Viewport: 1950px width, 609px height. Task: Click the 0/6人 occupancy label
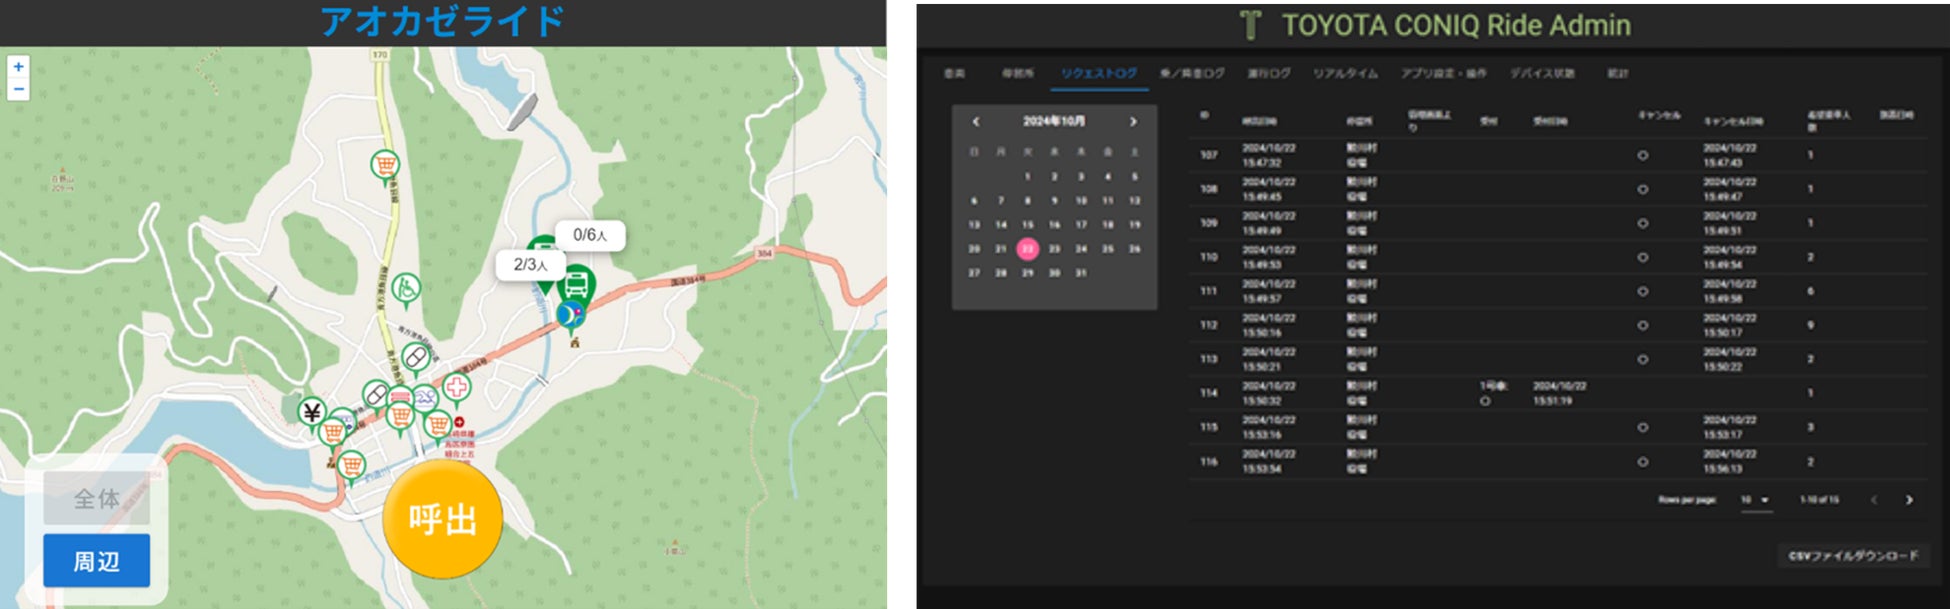tap(590, 235)
